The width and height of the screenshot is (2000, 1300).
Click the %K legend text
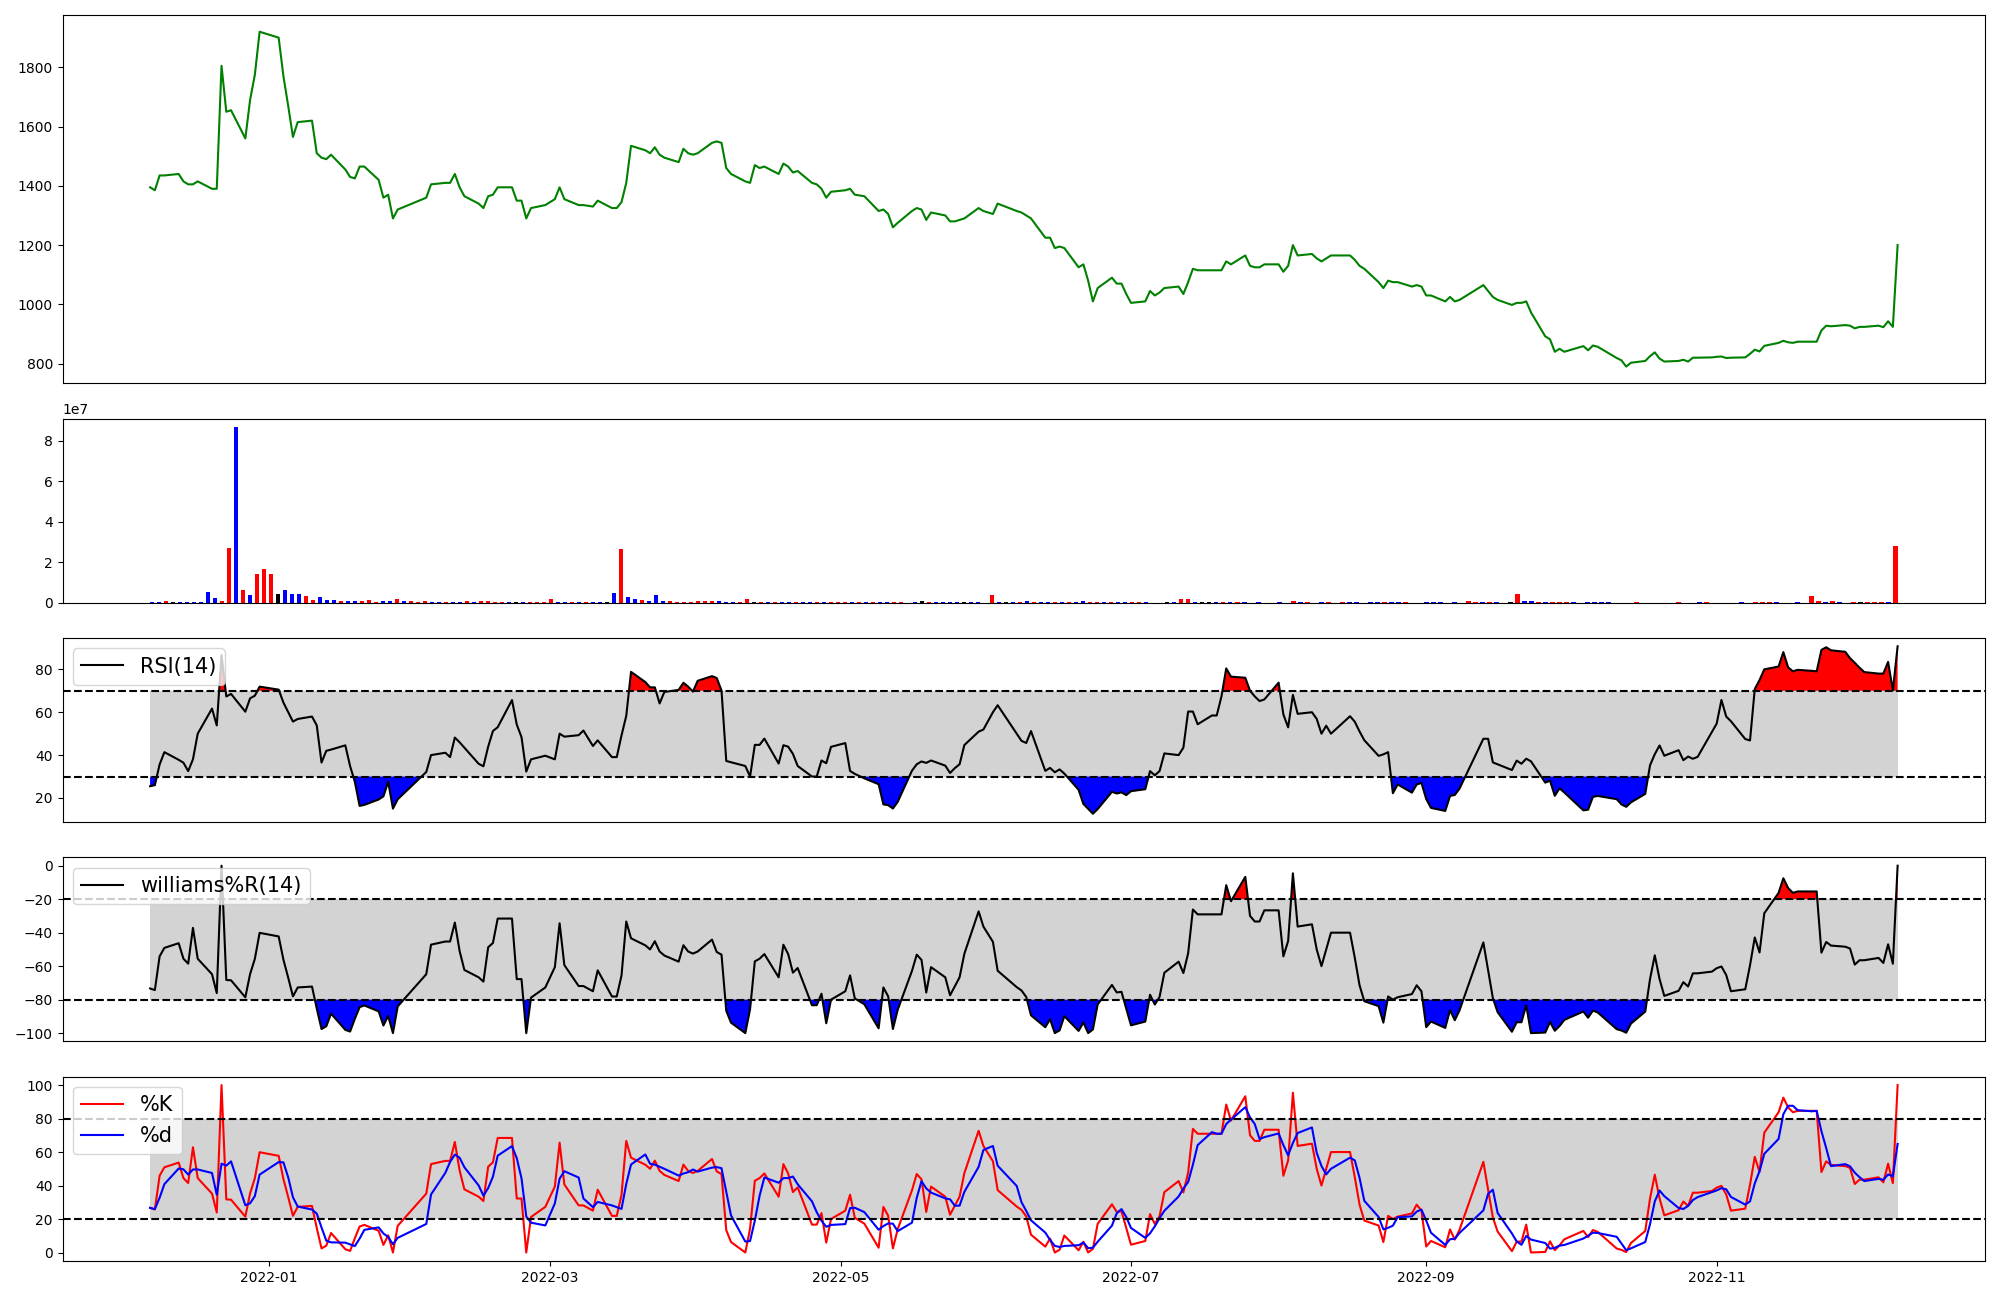click(156, 1104)
